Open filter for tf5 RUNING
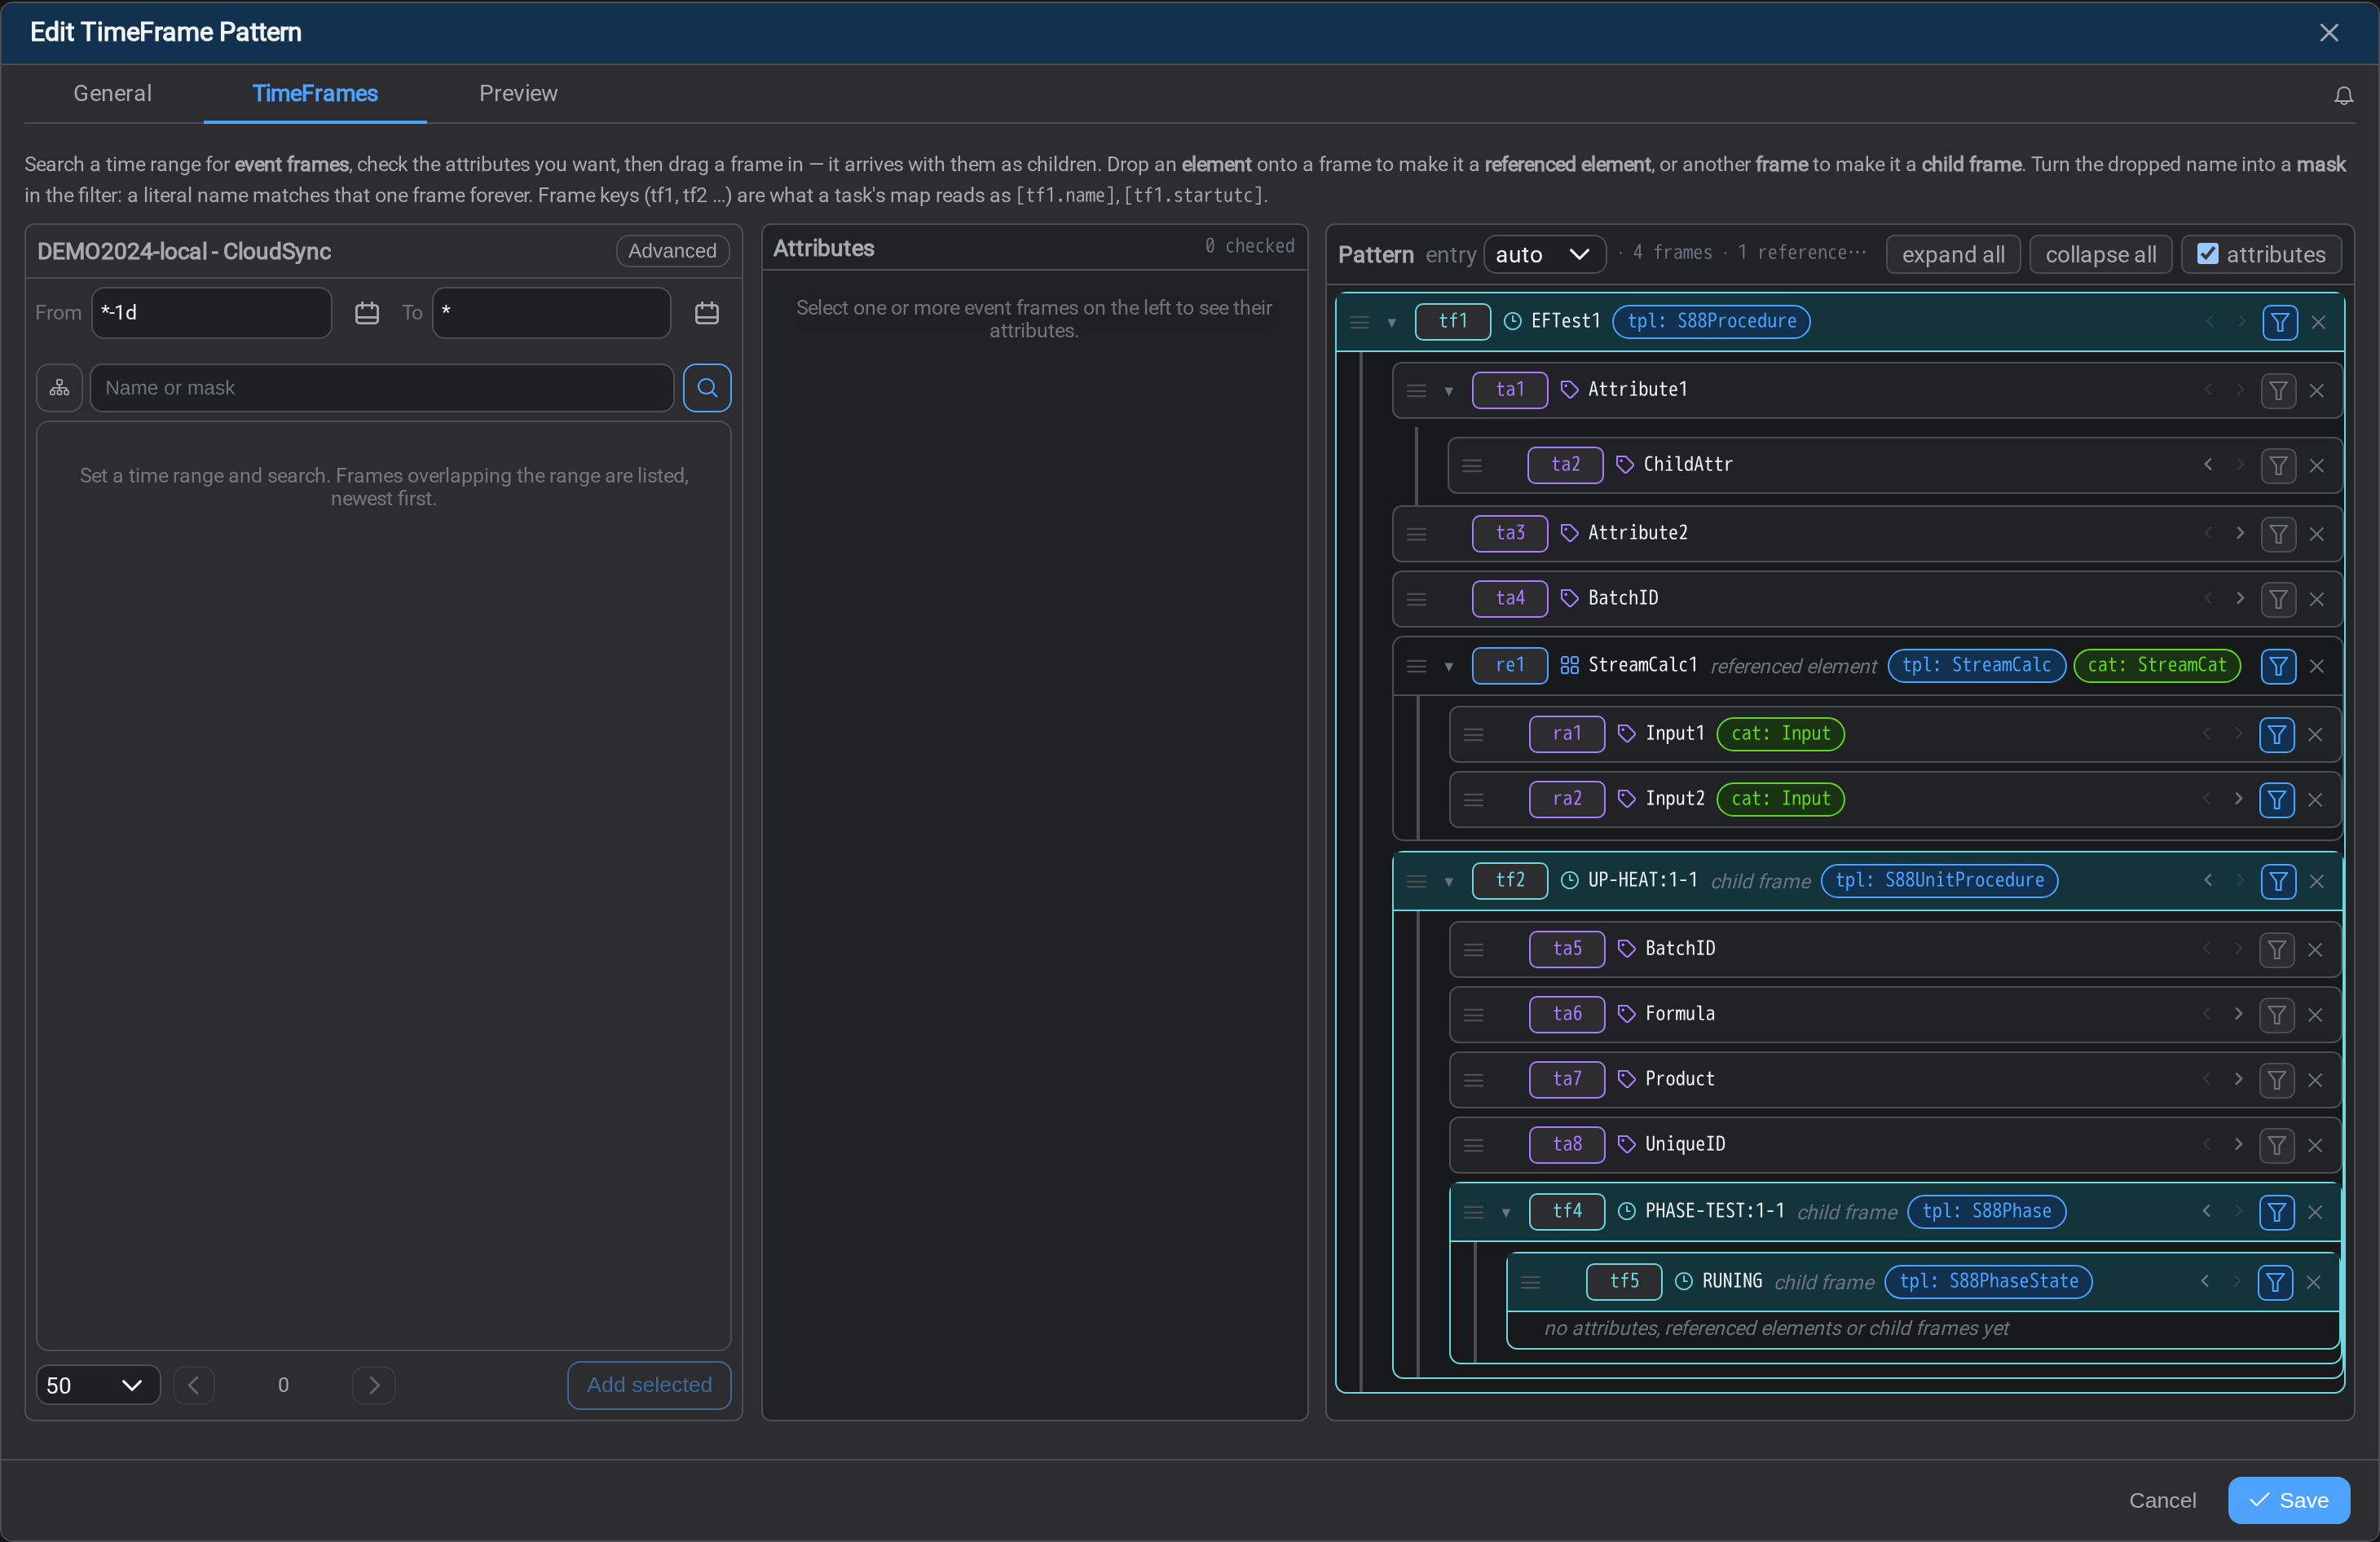Viewport: 2380px width, 1542px height. (2275, 1283)
